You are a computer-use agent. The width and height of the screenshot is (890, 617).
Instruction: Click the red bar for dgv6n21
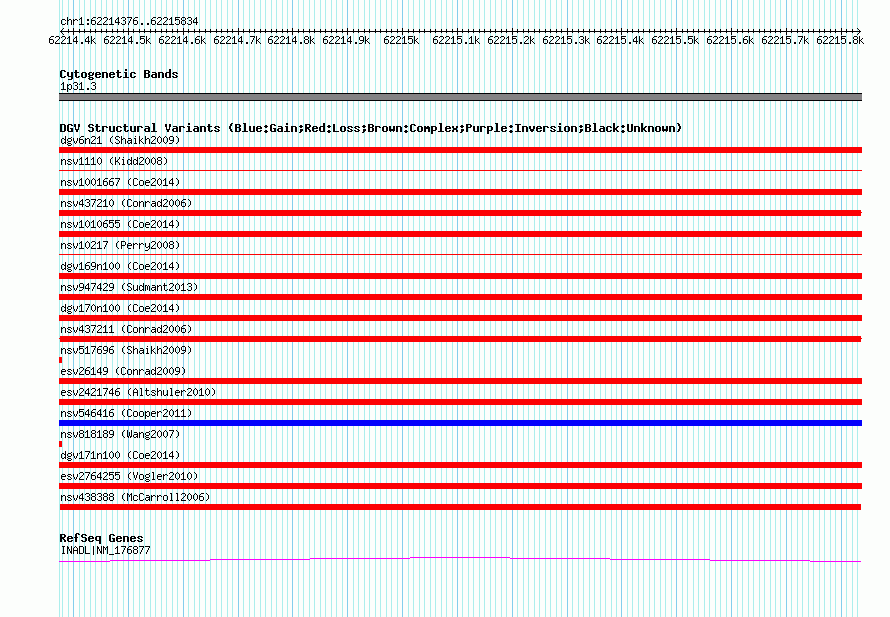coord(460,150)
